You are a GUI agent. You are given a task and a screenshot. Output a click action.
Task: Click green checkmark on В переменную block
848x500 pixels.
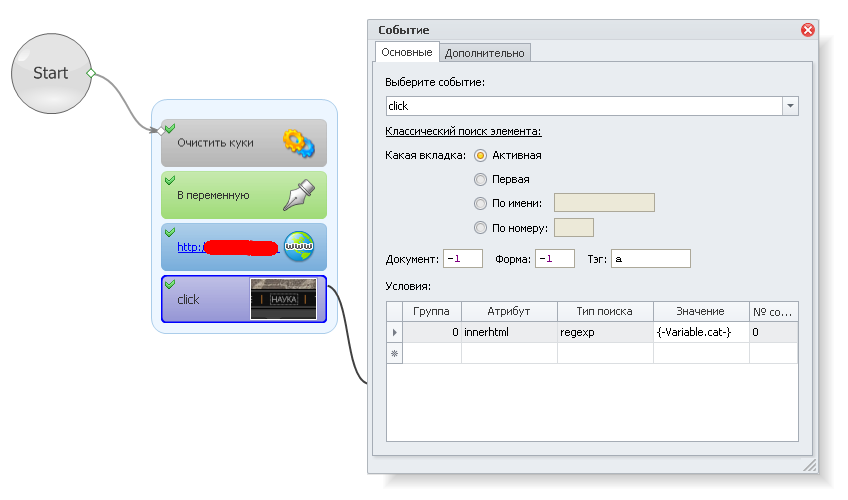pyautogui.click(x=170, y=180)
